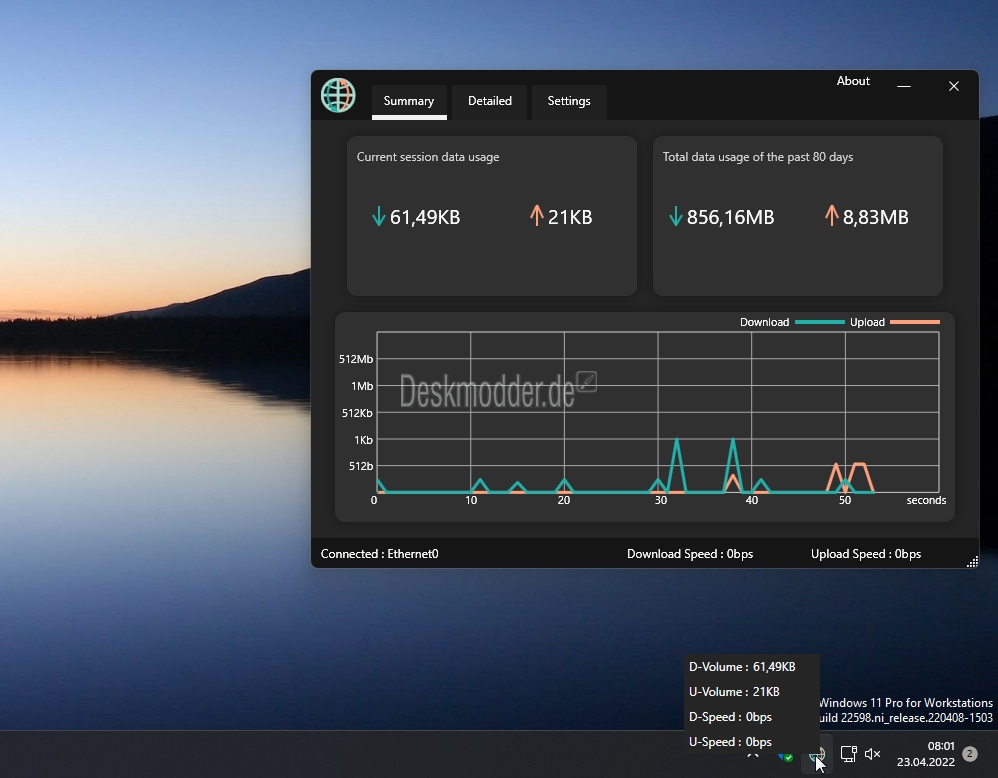Select the 61,49KB value in the session card
The width and height of the screenshot is (998, 778).
coord(425,217)
